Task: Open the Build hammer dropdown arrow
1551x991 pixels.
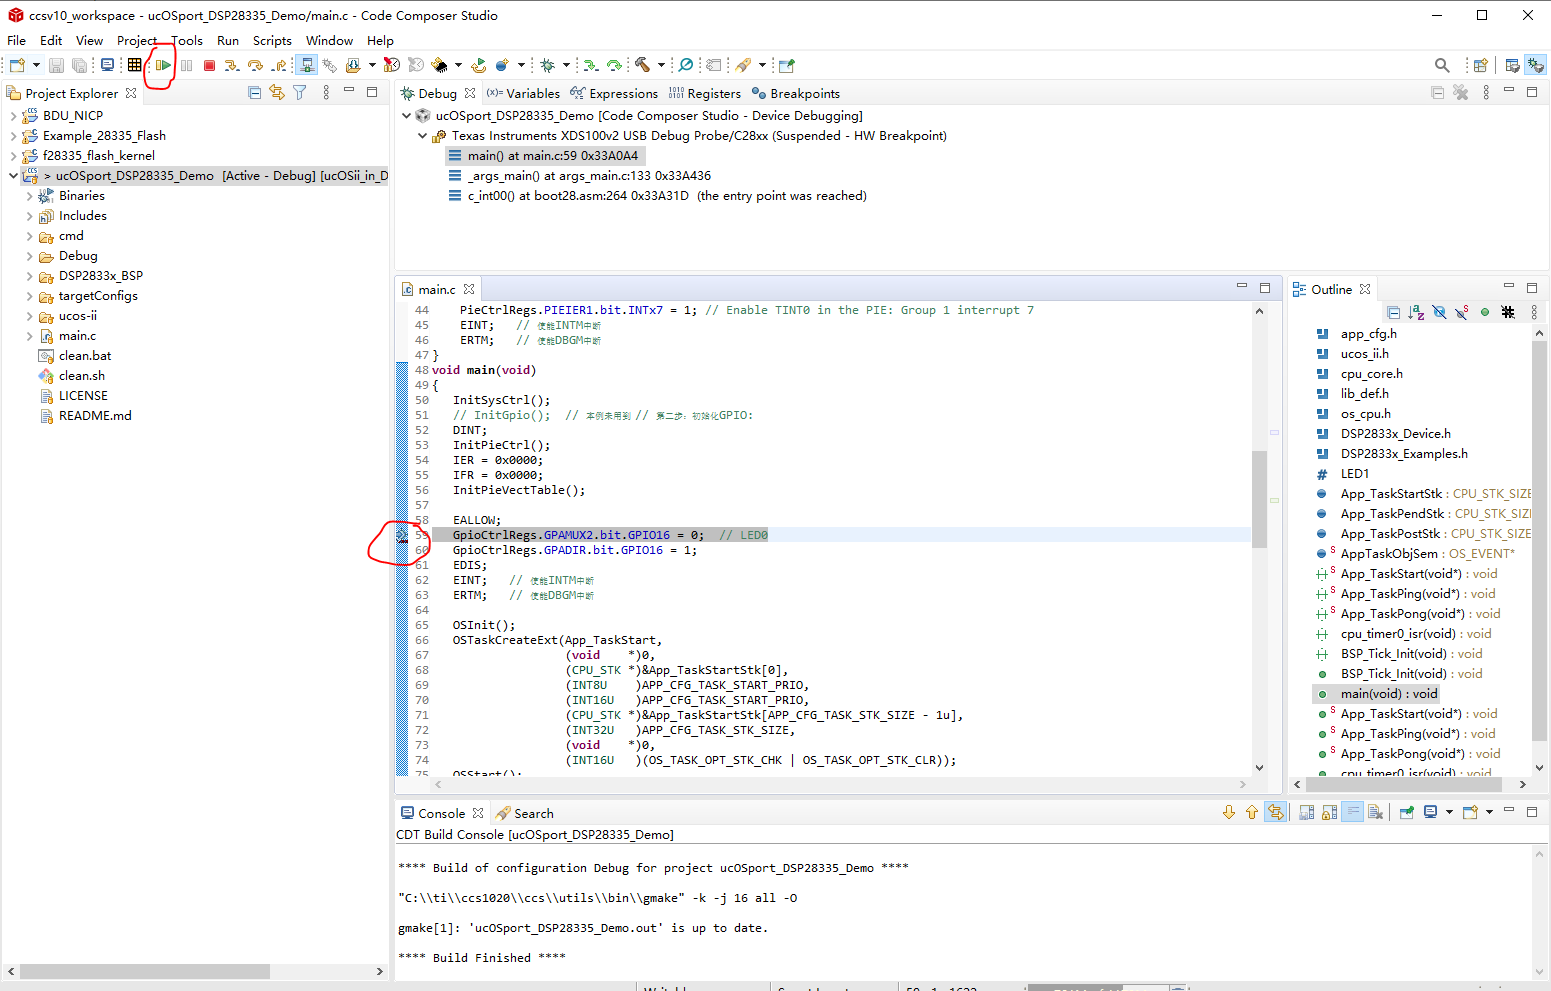Action: pyautogui.click(x=661, y=65)
